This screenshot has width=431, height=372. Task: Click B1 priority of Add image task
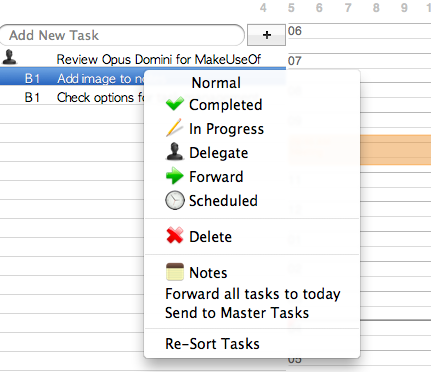(32, 79)
